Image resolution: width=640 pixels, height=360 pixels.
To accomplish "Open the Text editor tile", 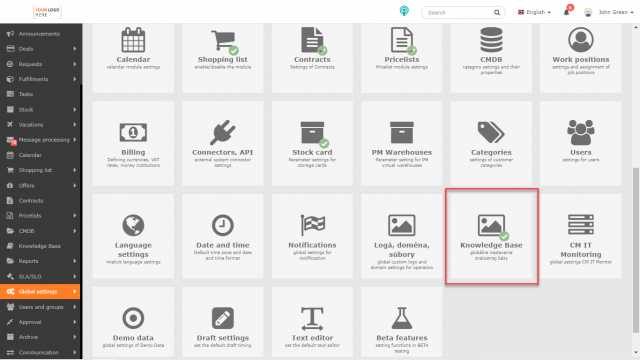I will point(312,322).
